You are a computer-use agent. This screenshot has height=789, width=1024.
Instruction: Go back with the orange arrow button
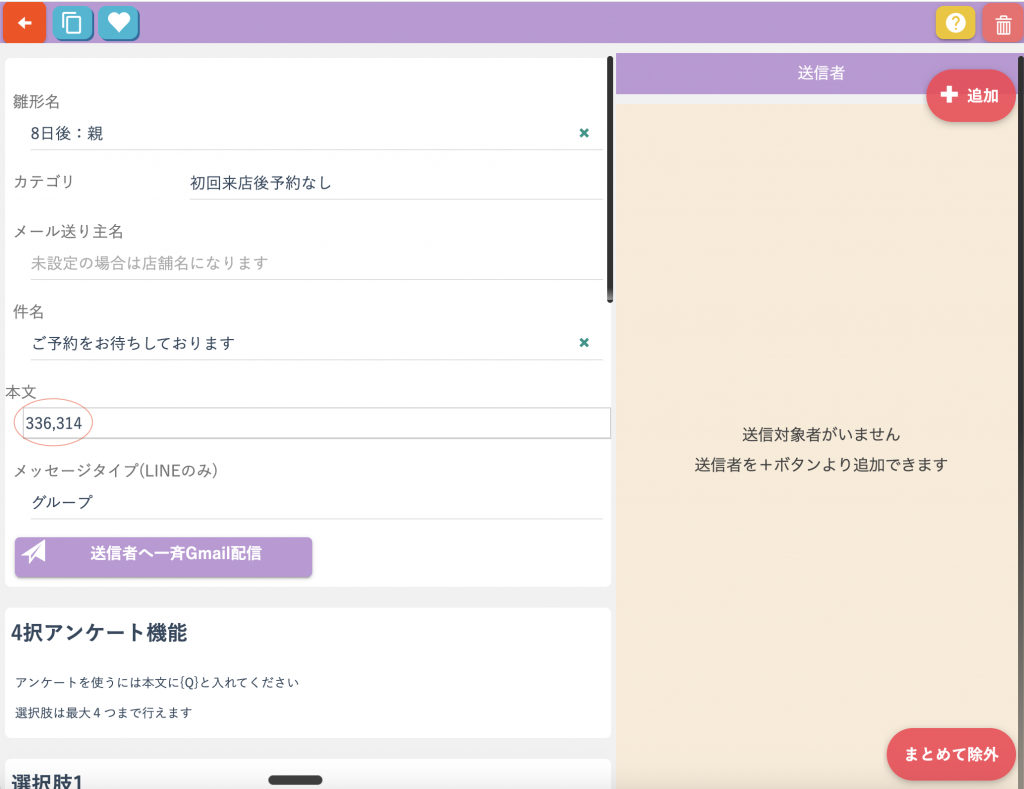coord(24,23)
